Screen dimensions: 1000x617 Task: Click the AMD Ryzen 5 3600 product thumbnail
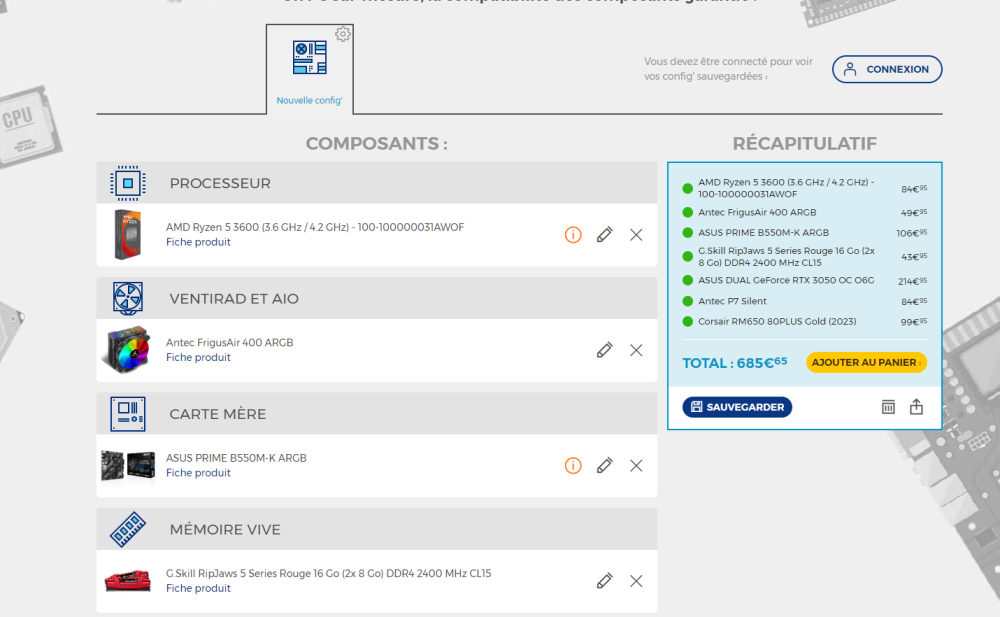pyautogui.click(x=128, y=235)
